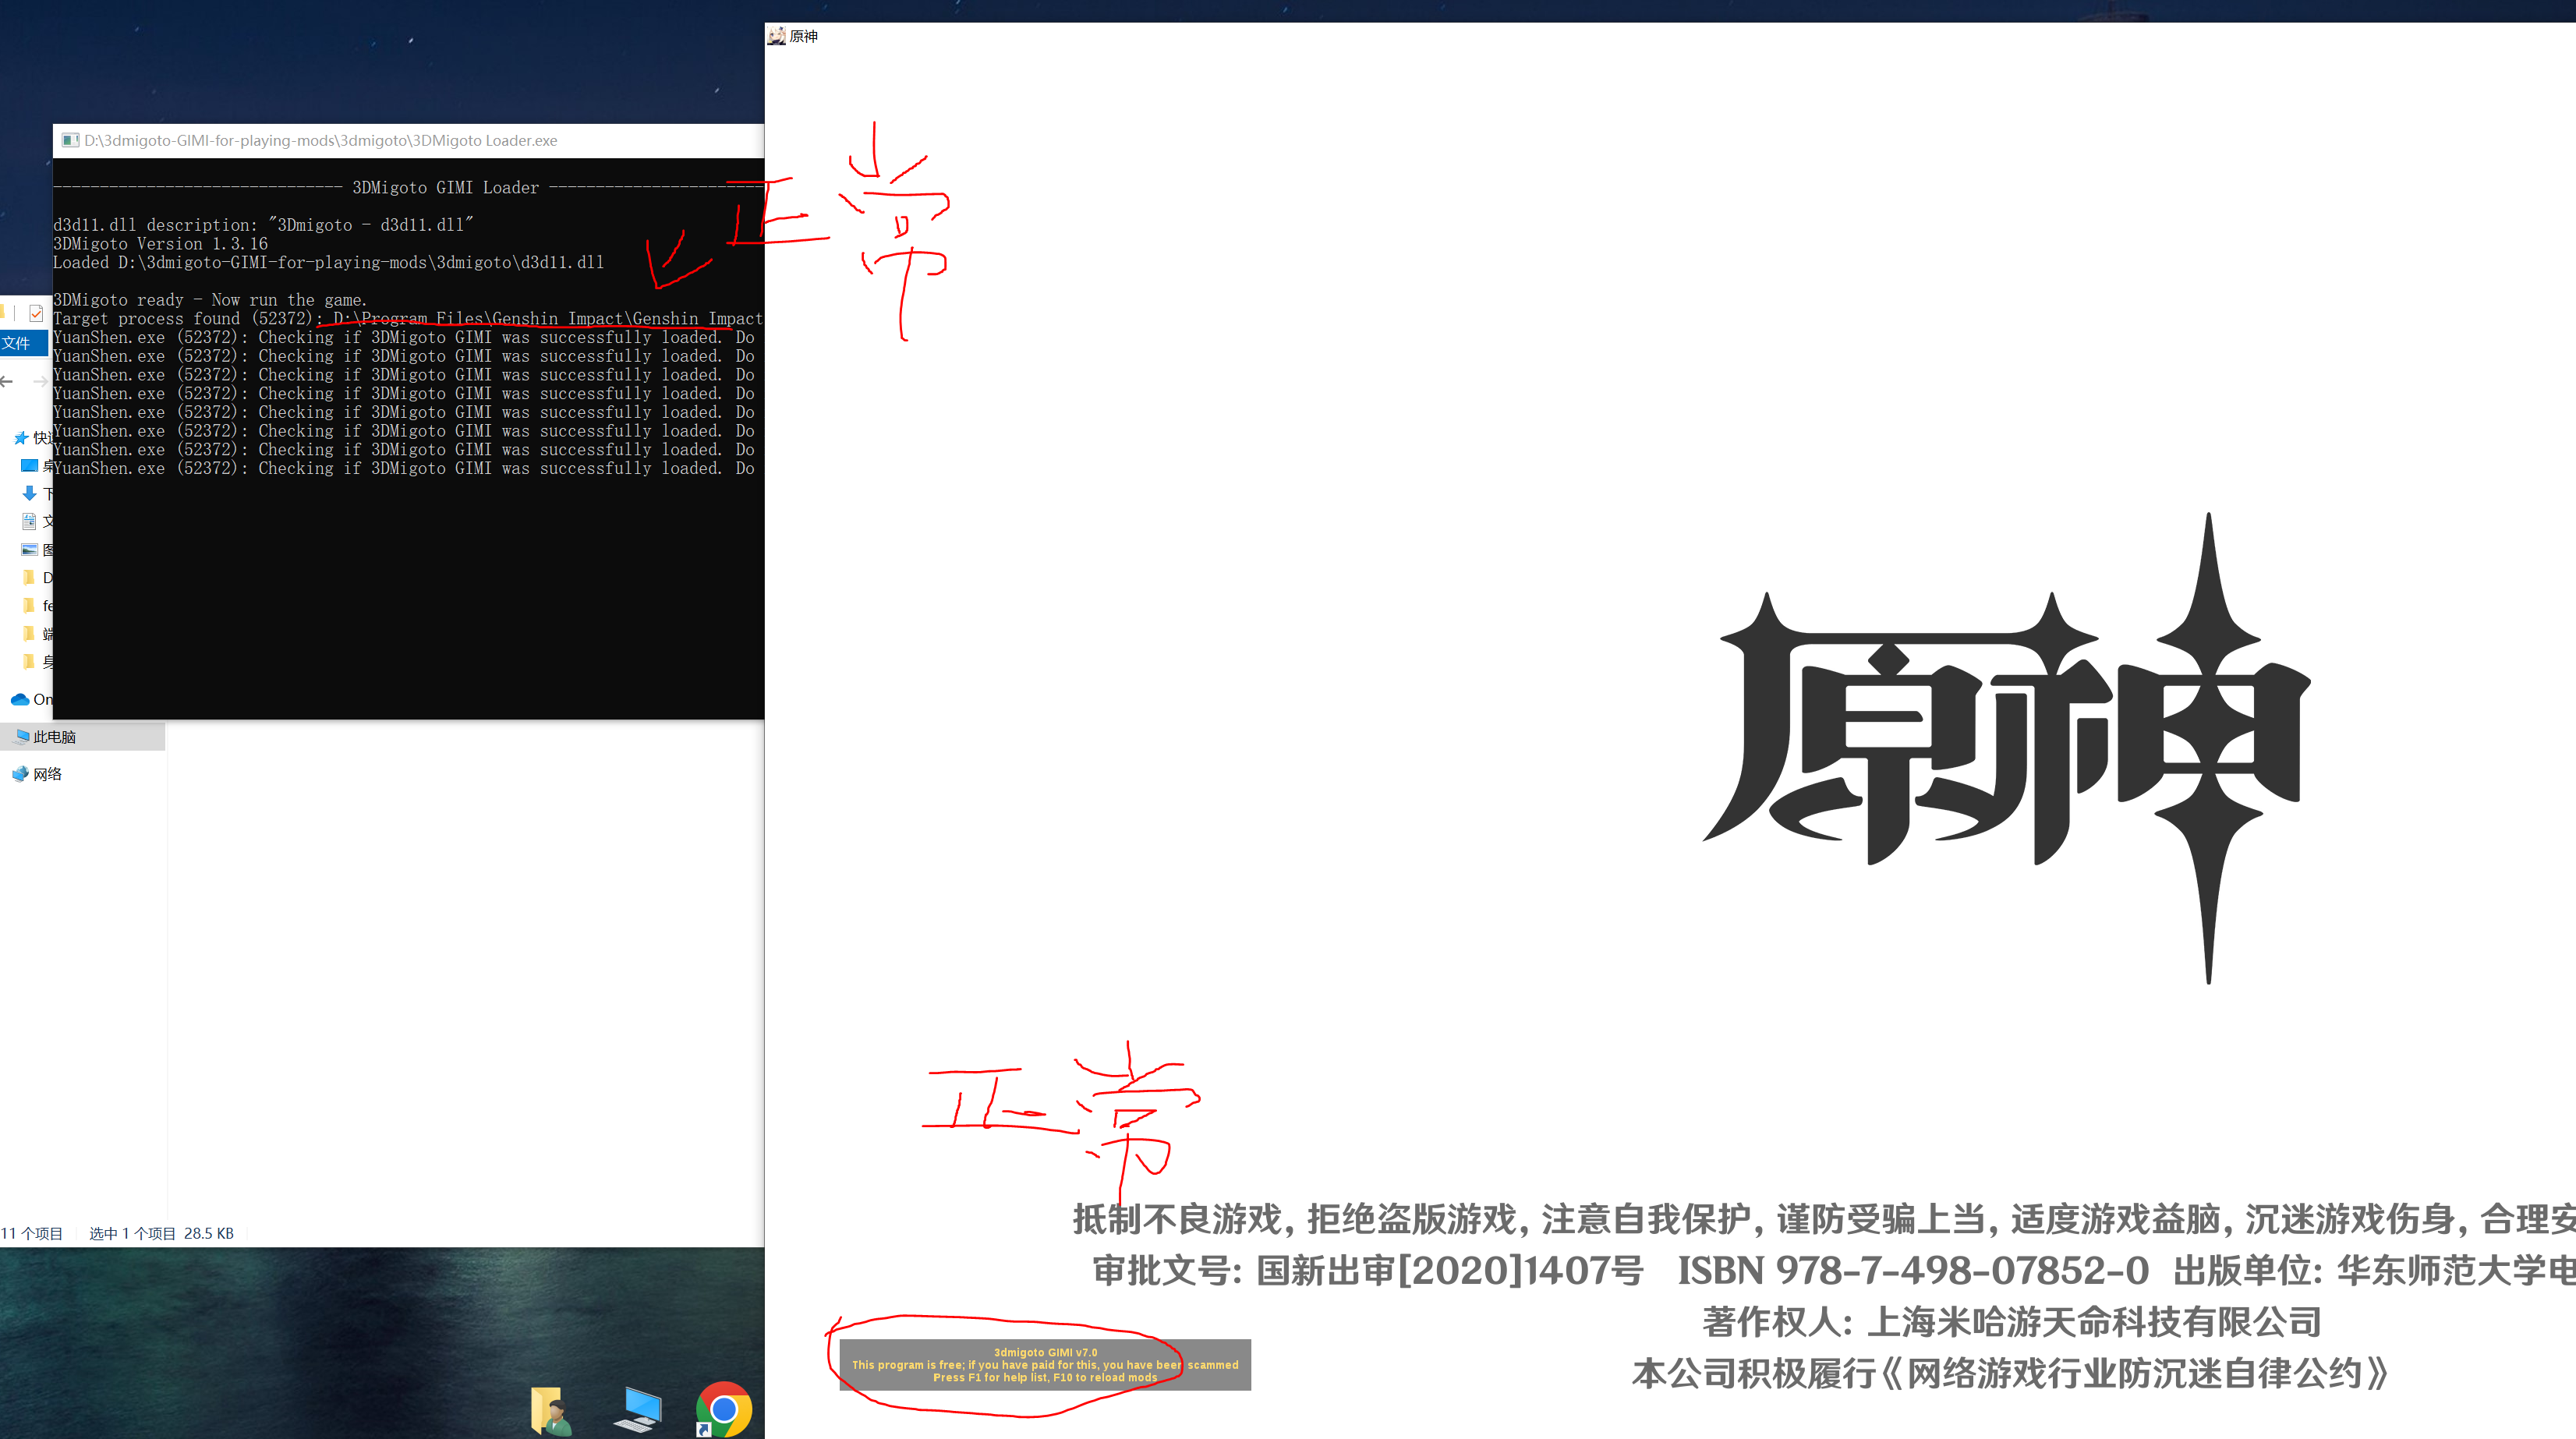Click the 著作权人 copyright holder text line

pyautogui.click(x=2011, y=1322)
